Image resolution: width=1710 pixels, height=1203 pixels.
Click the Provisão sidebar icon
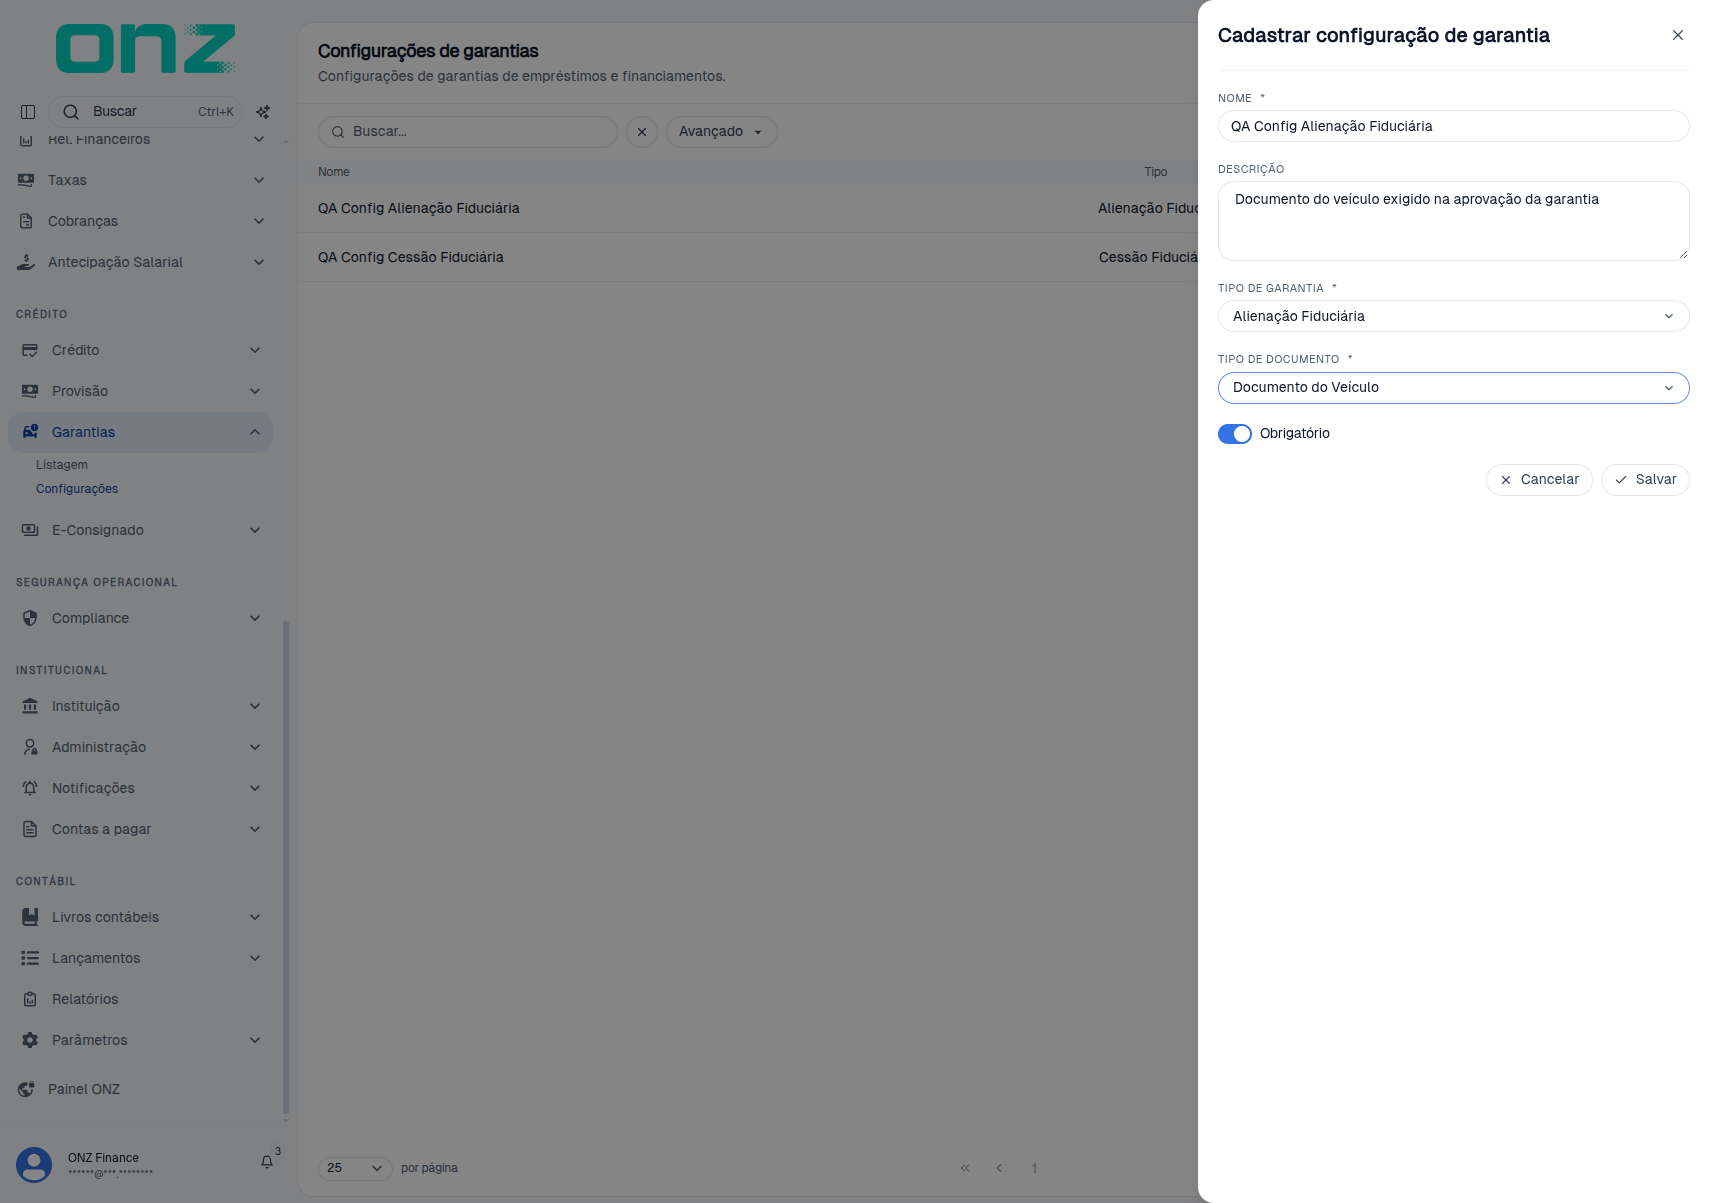(30, 391)
